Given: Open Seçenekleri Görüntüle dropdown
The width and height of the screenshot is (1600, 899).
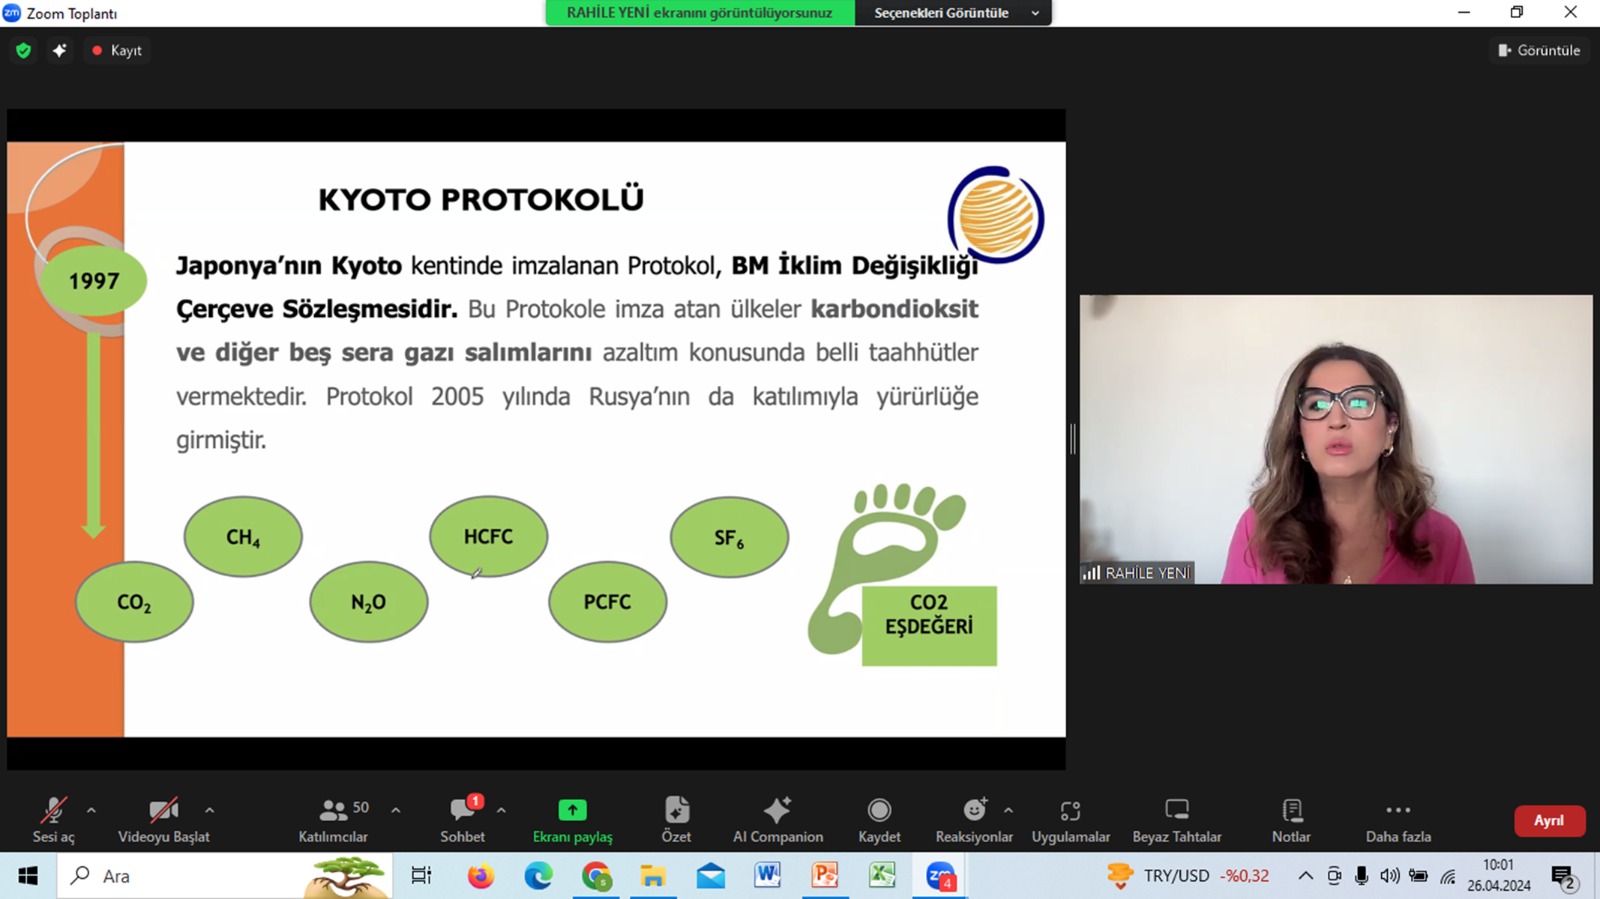Looking at the screenshot, I should (954, 13).
